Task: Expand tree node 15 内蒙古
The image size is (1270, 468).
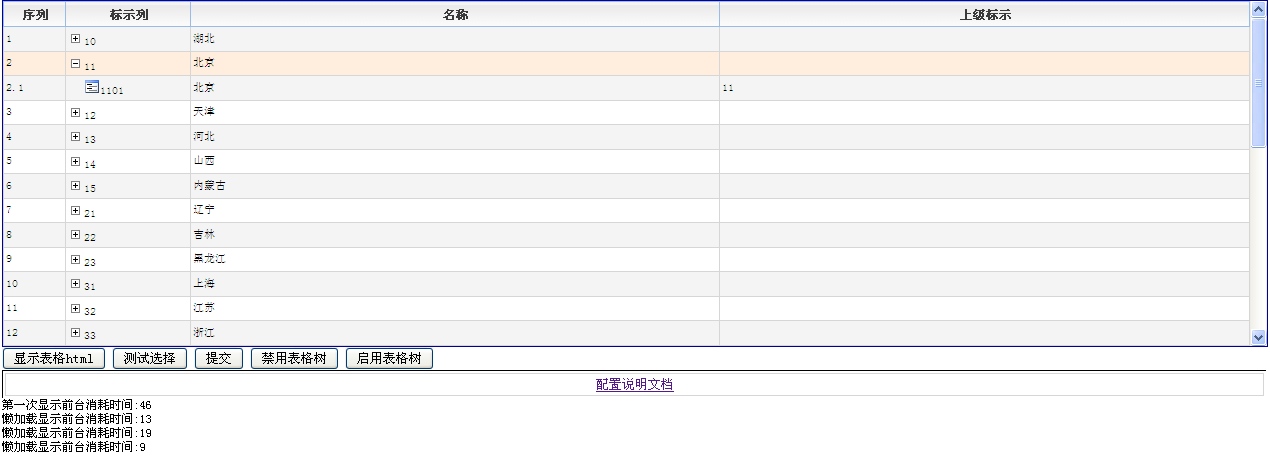Action: 76,185
